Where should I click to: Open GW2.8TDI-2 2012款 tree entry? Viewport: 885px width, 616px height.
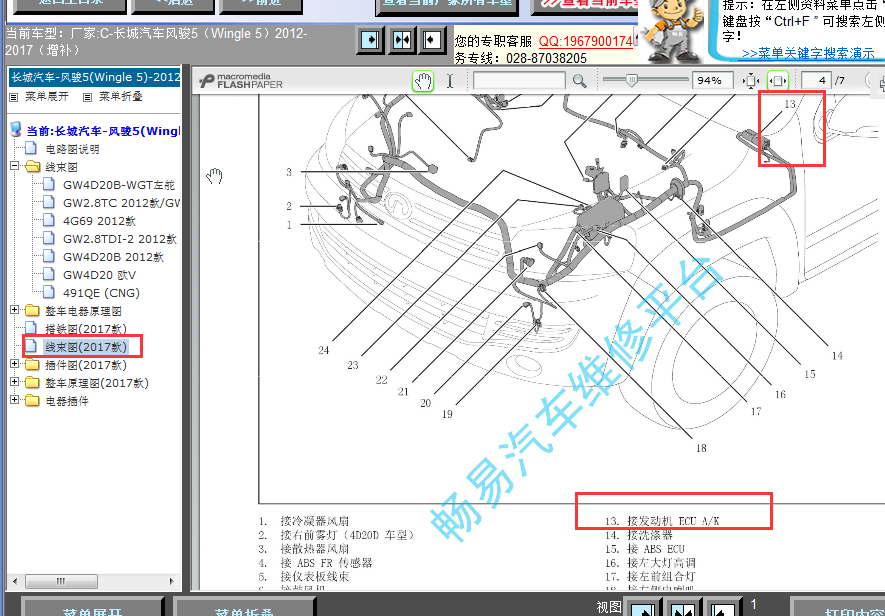(120, 239)
